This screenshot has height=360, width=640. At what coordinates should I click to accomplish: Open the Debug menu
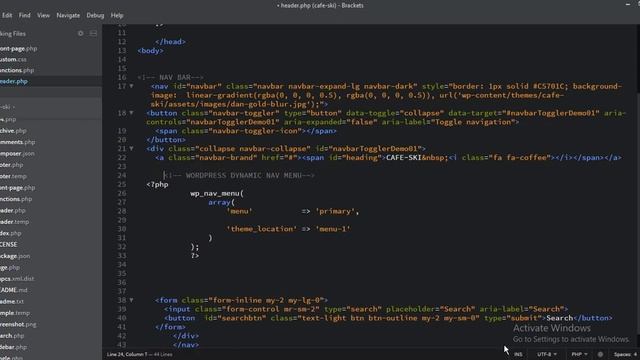pos(95,15)
